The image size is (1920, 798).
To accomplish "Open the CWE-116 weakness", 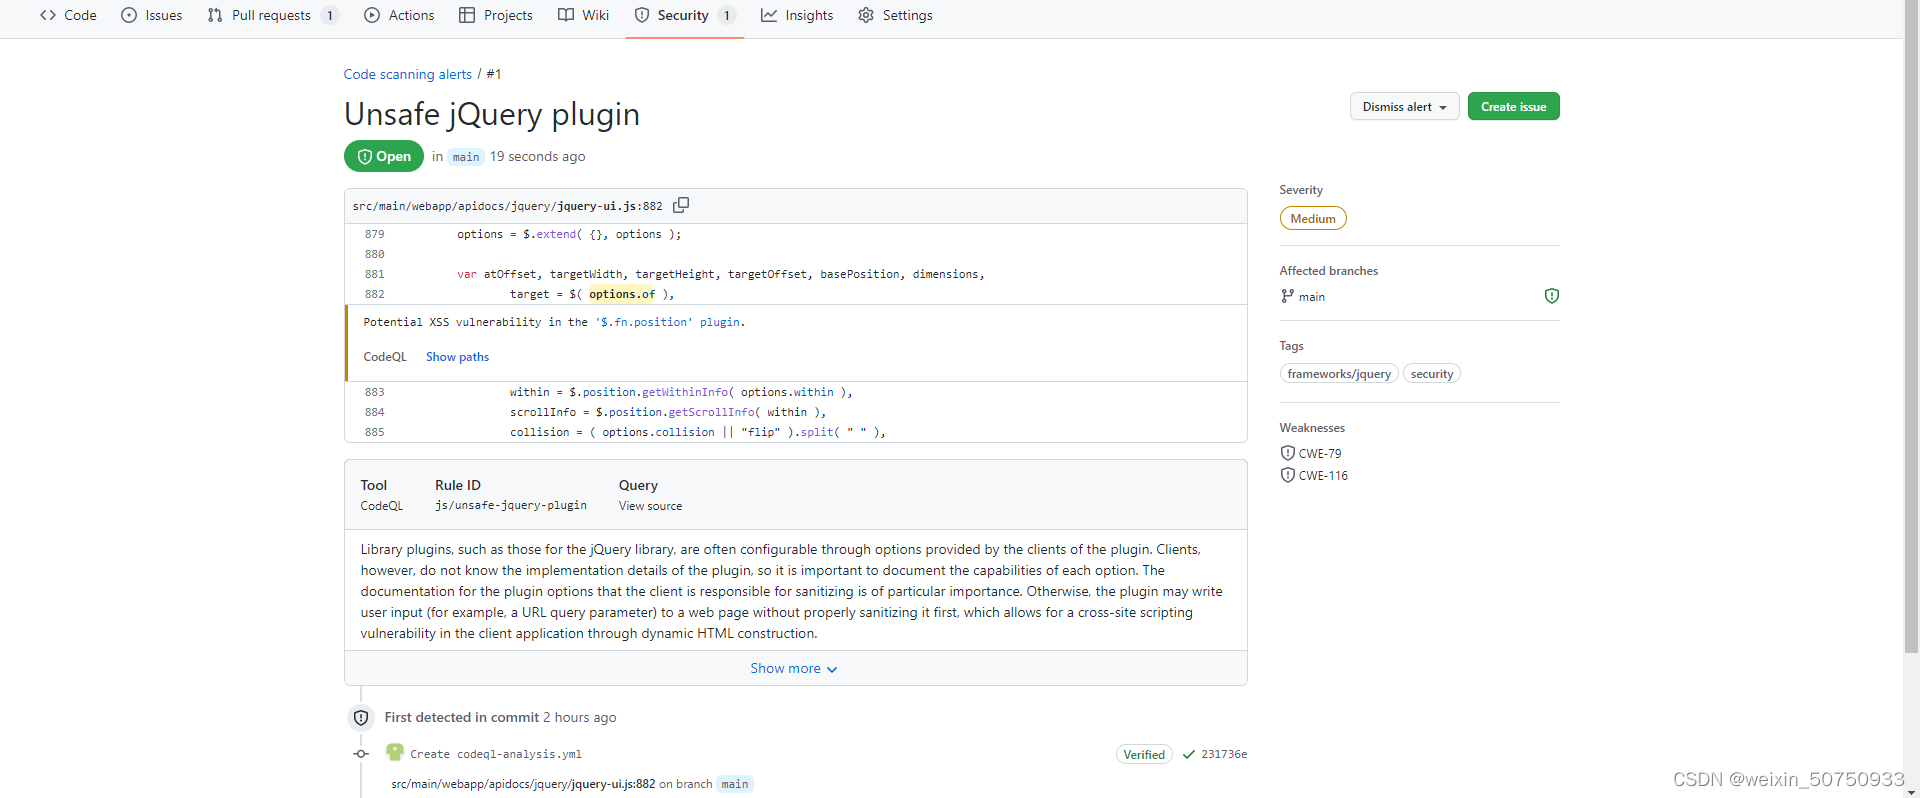I will click(1323, 476).
